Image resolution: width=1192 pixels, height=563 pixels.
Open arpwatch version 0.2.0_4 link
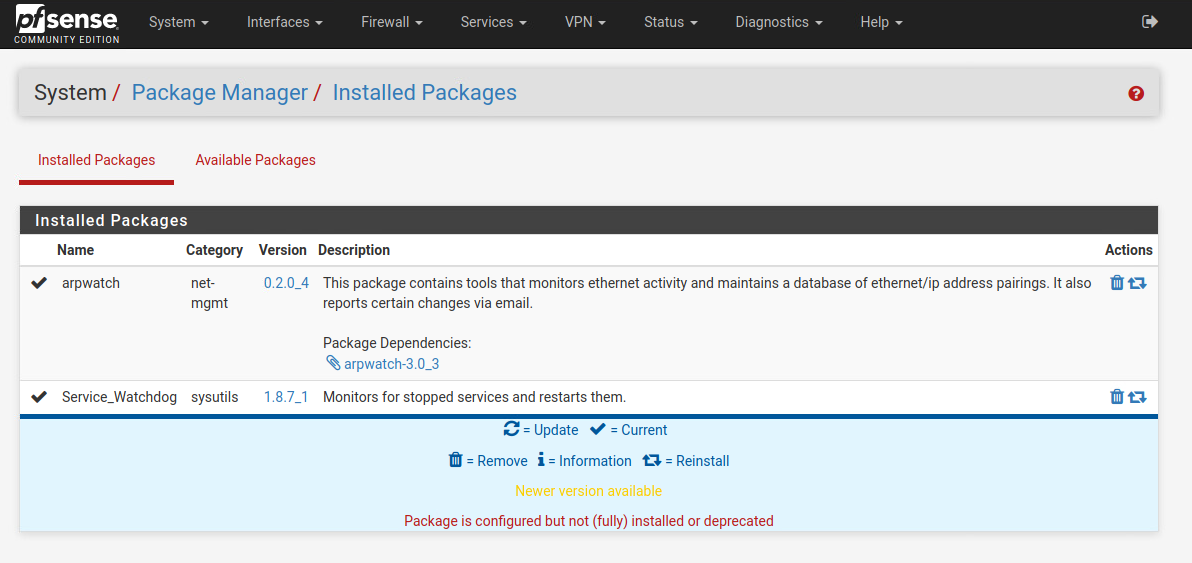[287, 283]
